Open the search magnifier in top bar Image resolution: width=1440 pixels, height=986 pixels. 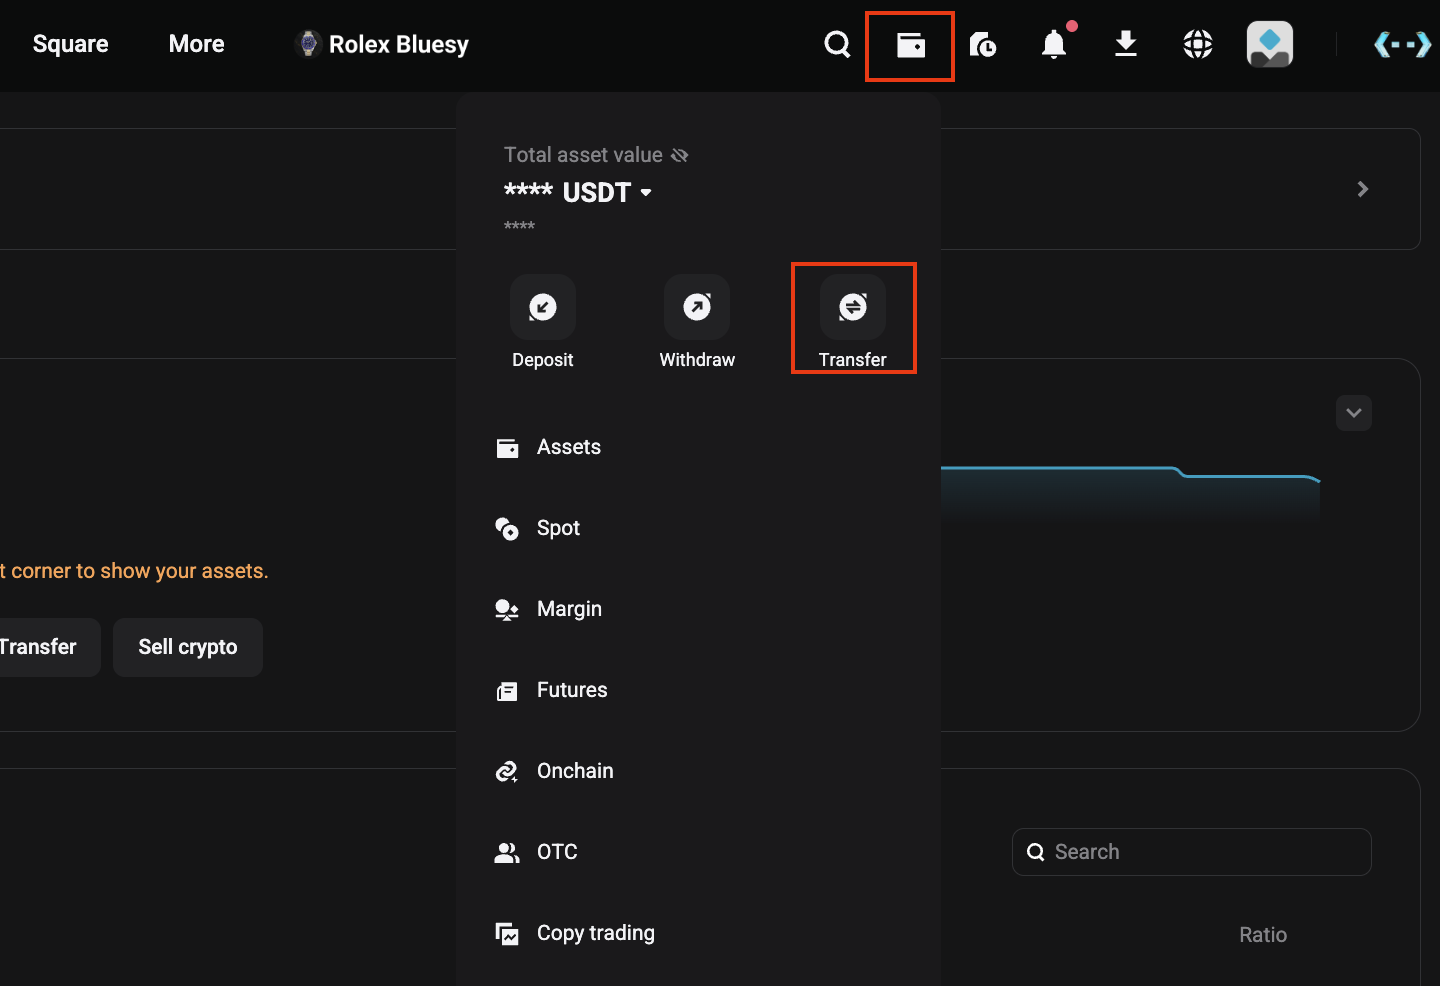point(837,44)
